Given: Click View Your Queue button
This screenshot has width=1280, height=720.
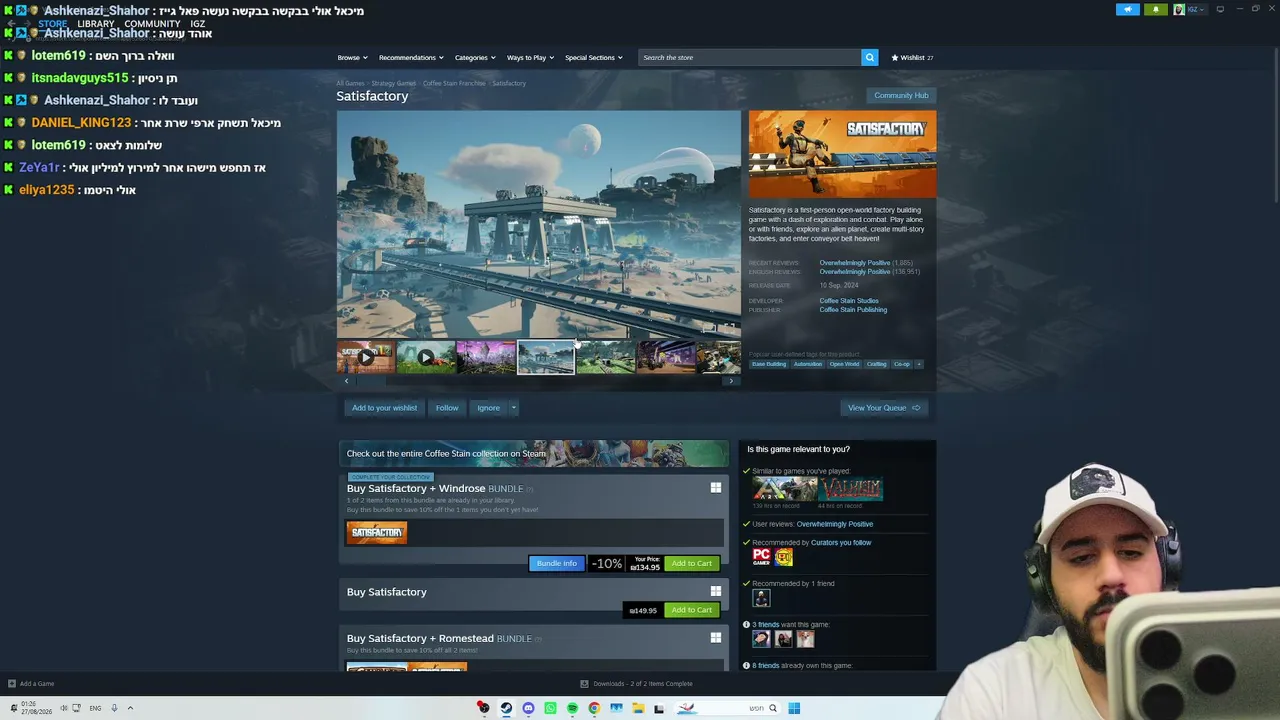Looking at the screenshot, I should click(884, 408).
